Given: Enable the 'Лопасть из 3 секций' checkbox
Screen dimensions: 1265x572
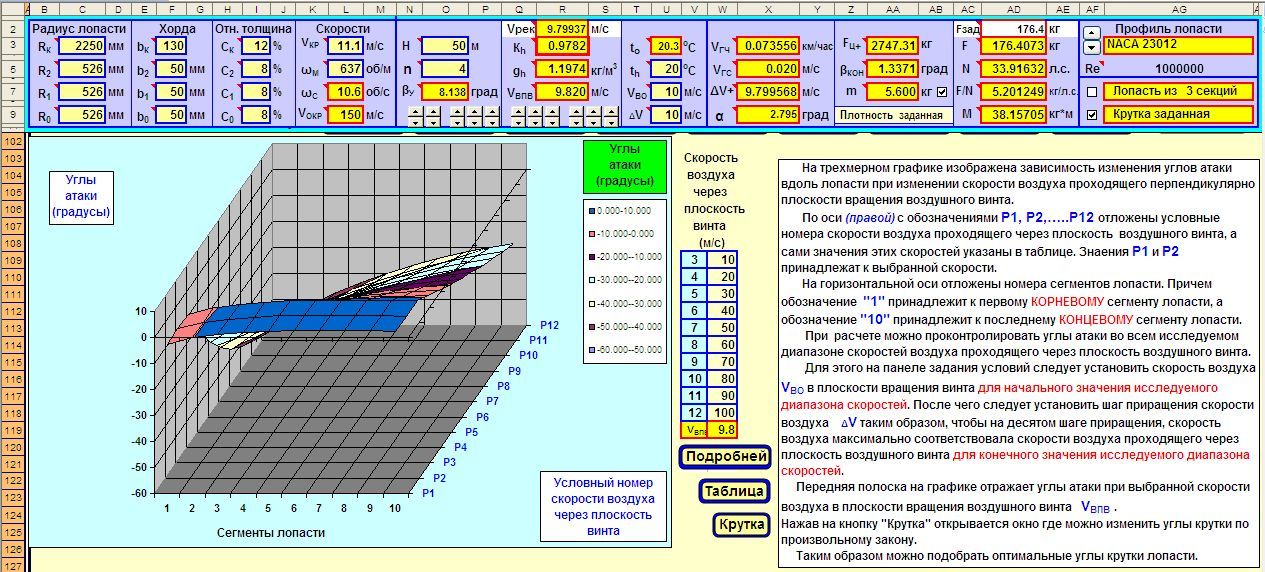Looking at the screenshot, I should click(x=1091, y=91).
